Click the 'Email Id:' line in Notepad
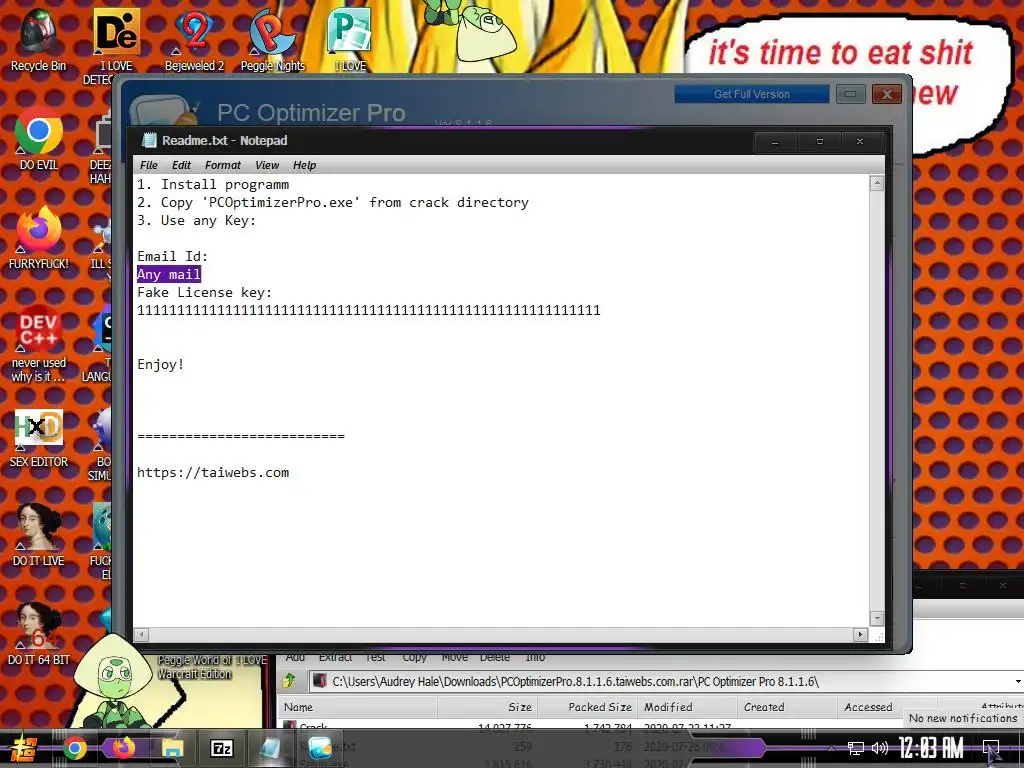 point(172,256)
